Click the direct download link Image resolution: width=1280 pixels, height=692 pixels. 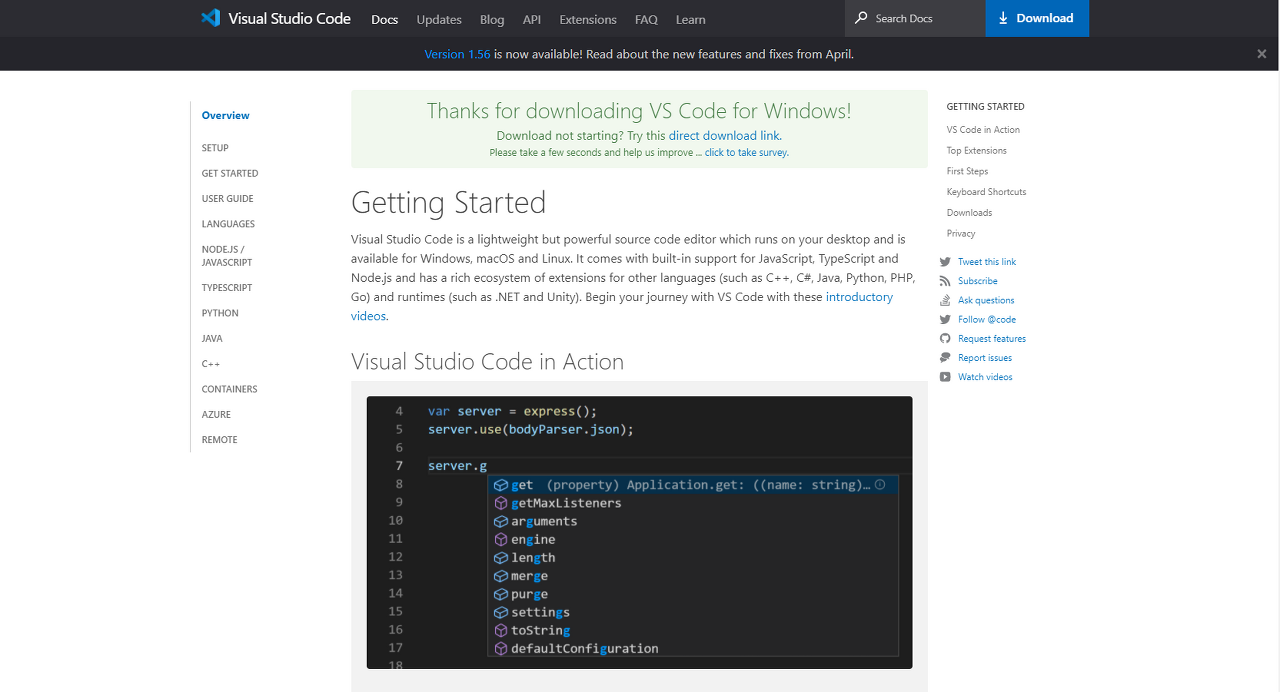(724, 135)
